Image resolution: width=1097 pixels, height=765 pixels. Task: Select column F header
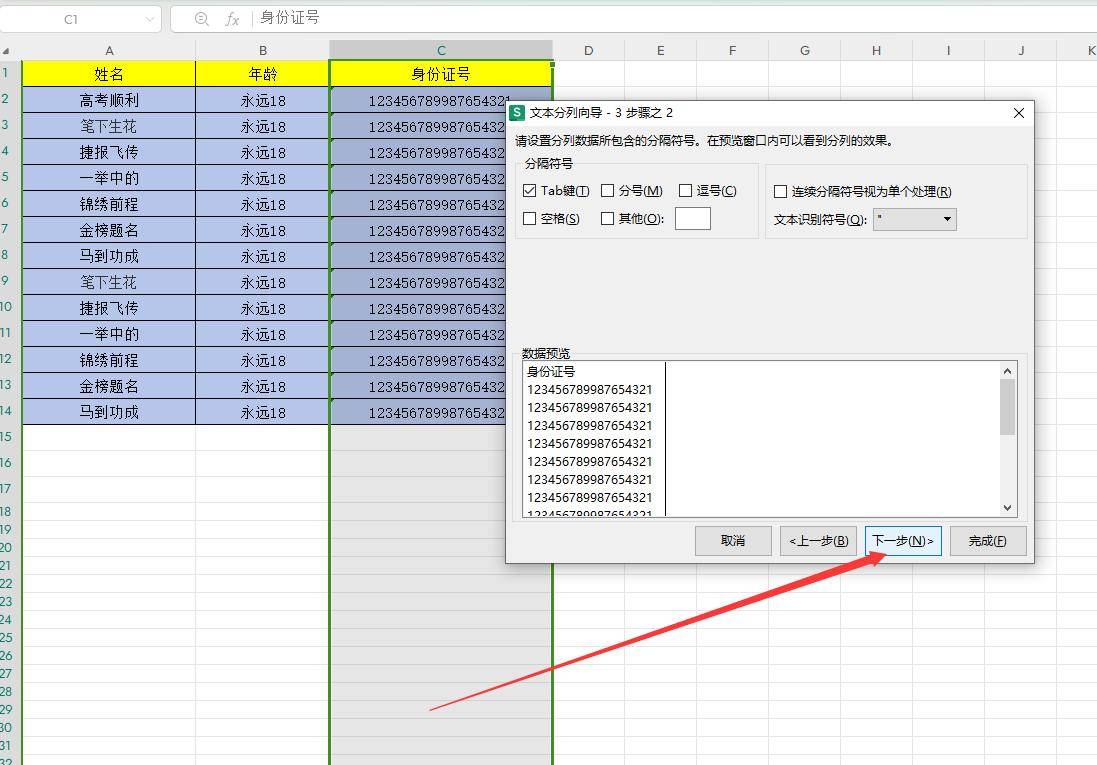pyautogui.click(x=732, y=50)
